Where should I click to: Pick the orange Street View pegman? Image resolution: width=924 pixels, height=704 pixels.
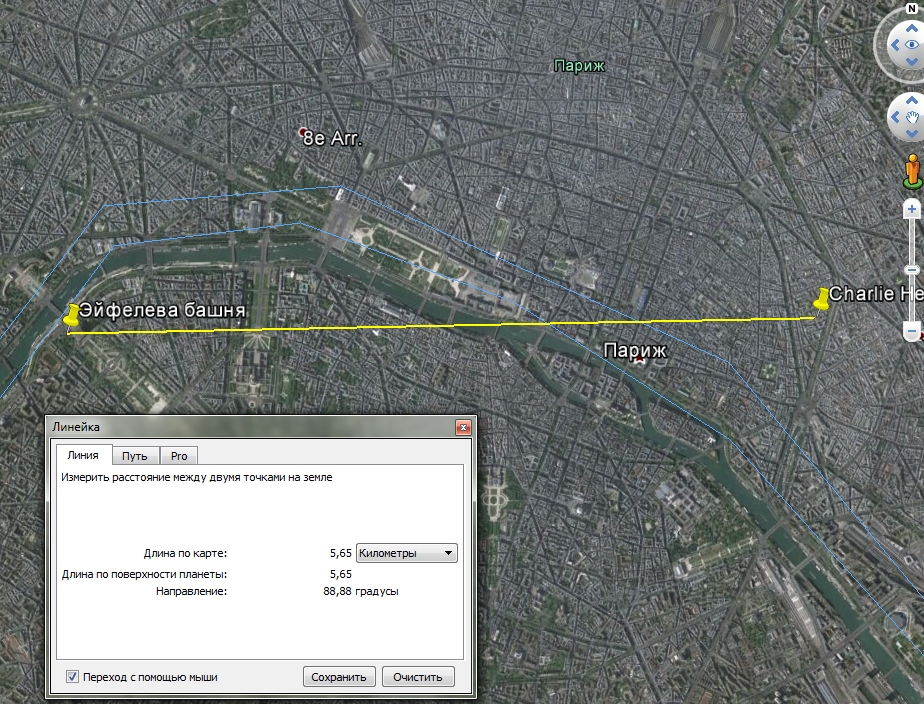click(913, 171)
